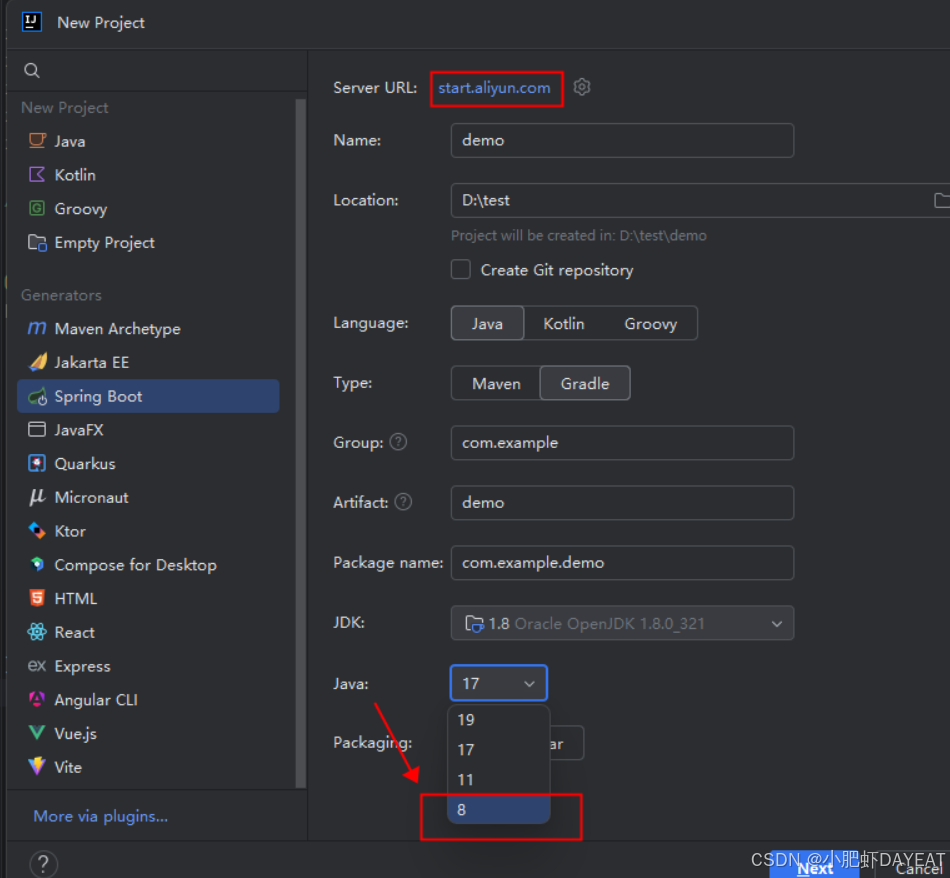Click the sidebar vertical scrollbar
Viewport: 950px width, 878px height.
pyautogui.click(x=301, y=442)
